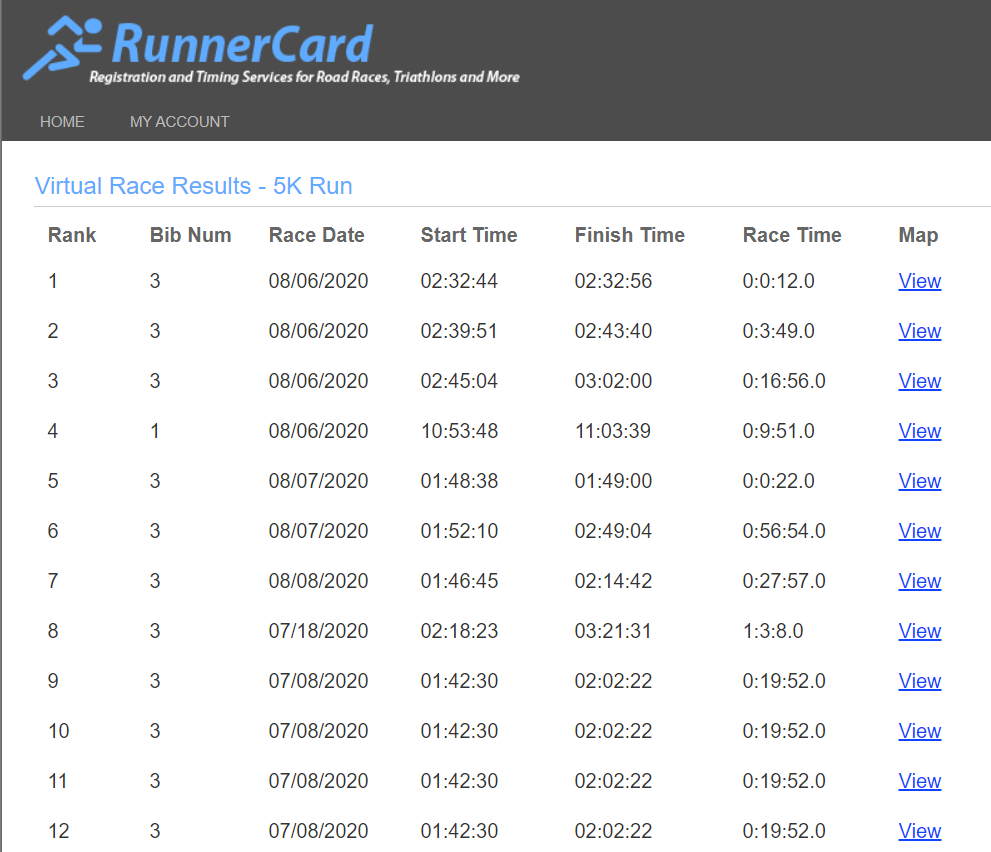Click the RunnerCard title text
Image resolution: width=991 pixels, height=852 pixels.
[x=242, y=42]
